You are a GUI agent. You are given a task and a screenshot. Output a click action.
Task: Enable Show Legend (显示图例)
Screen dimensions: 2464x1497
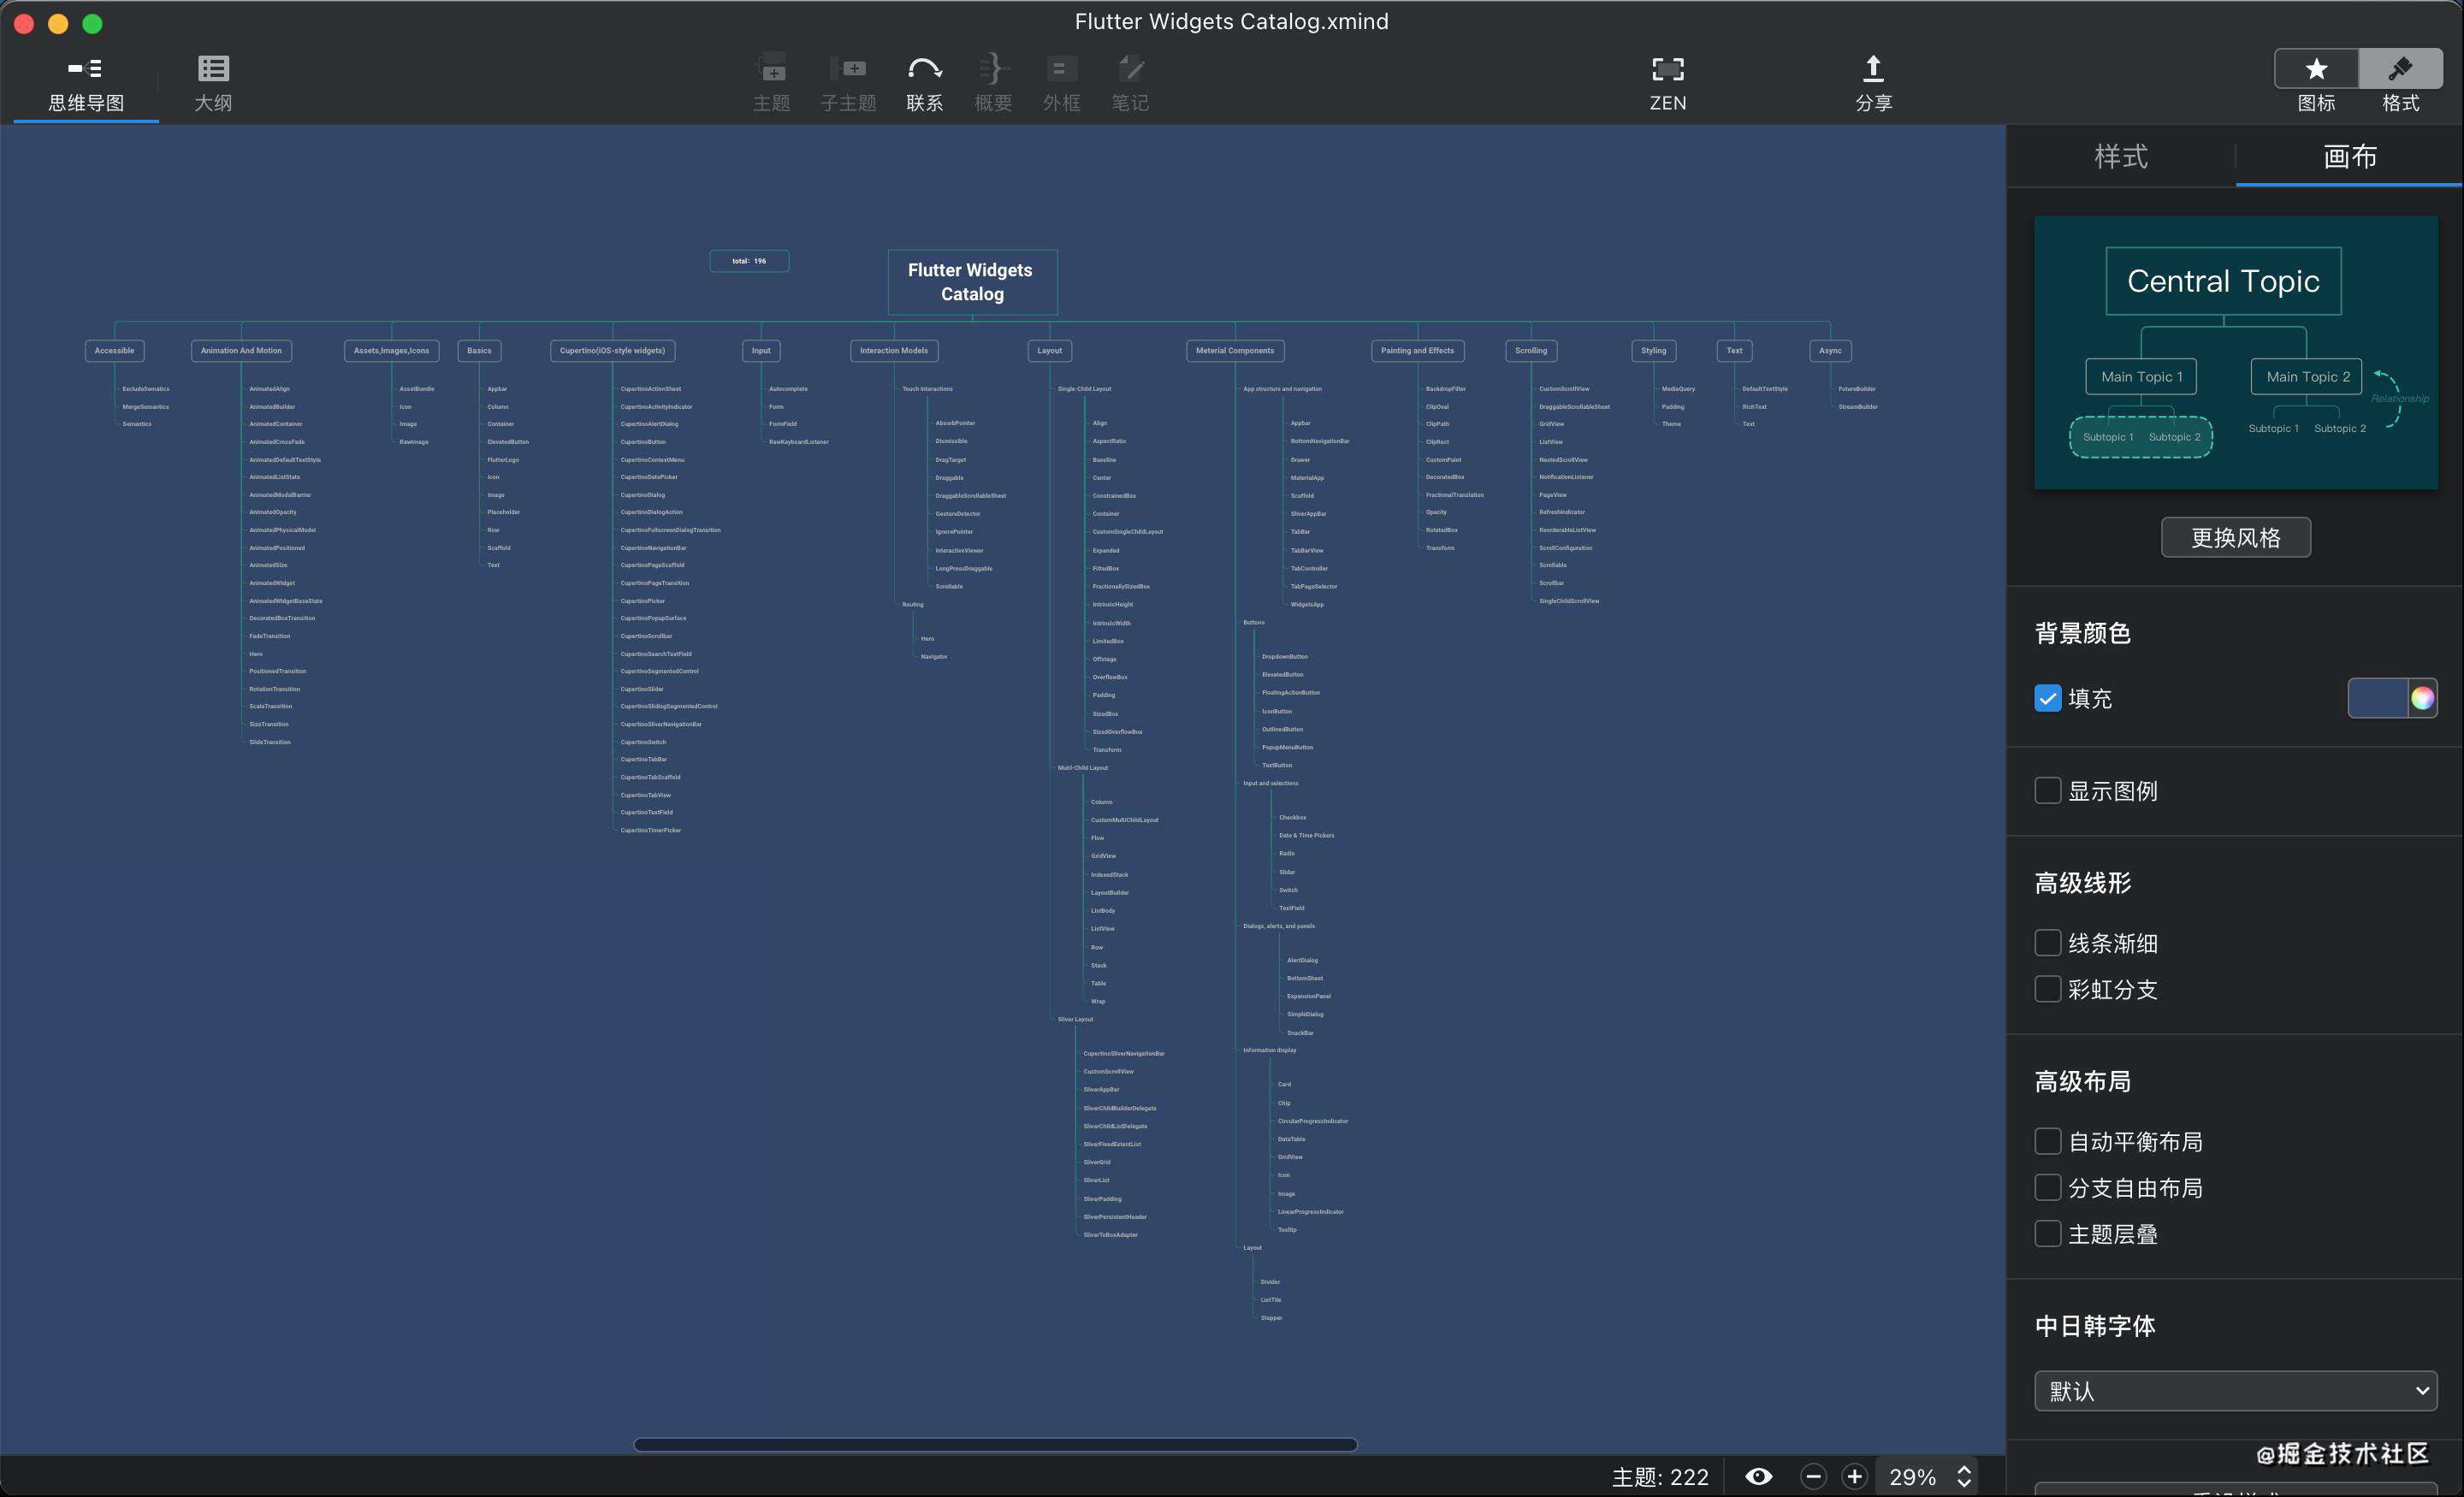(x=2047, y=791)
